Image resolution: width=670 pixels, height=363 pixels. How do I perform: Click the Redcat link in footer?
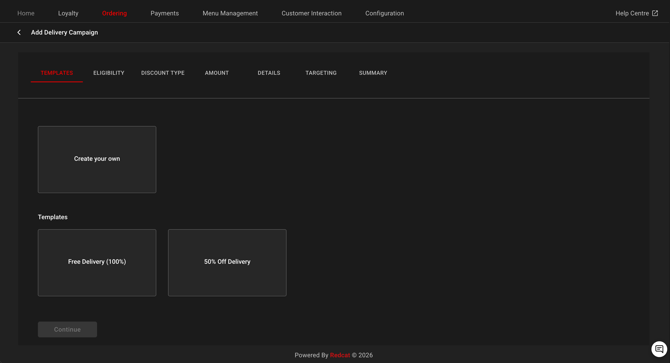340,355
